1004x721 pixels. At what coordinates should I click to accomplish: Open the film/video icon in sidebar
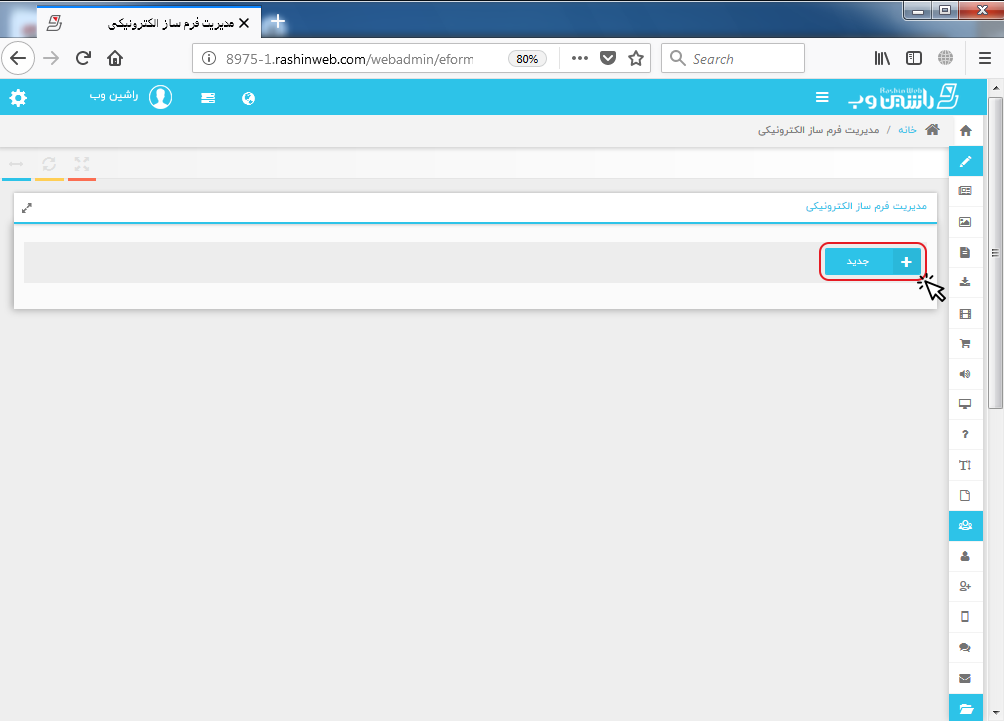coord(965,314)
